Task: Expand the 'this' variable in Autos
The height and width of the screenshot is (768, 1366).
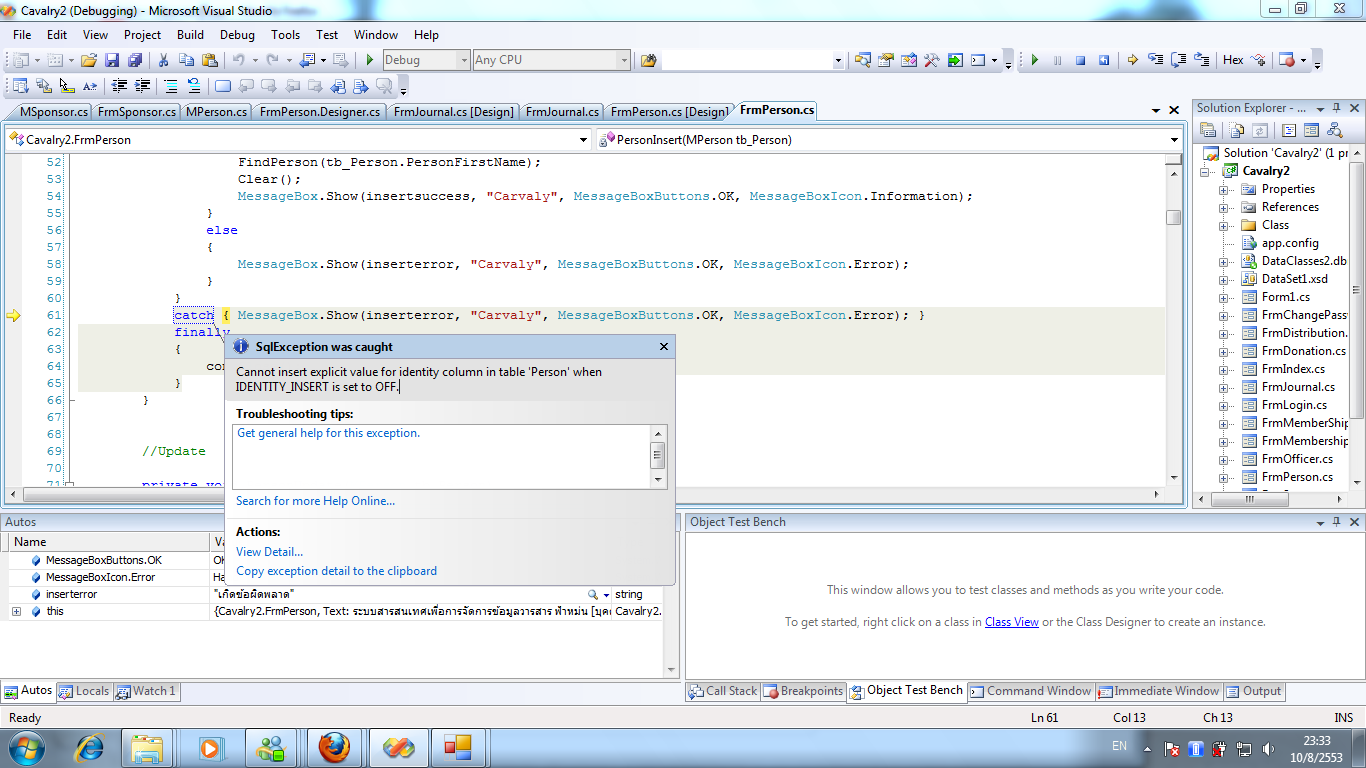Action: coord(16,611)
